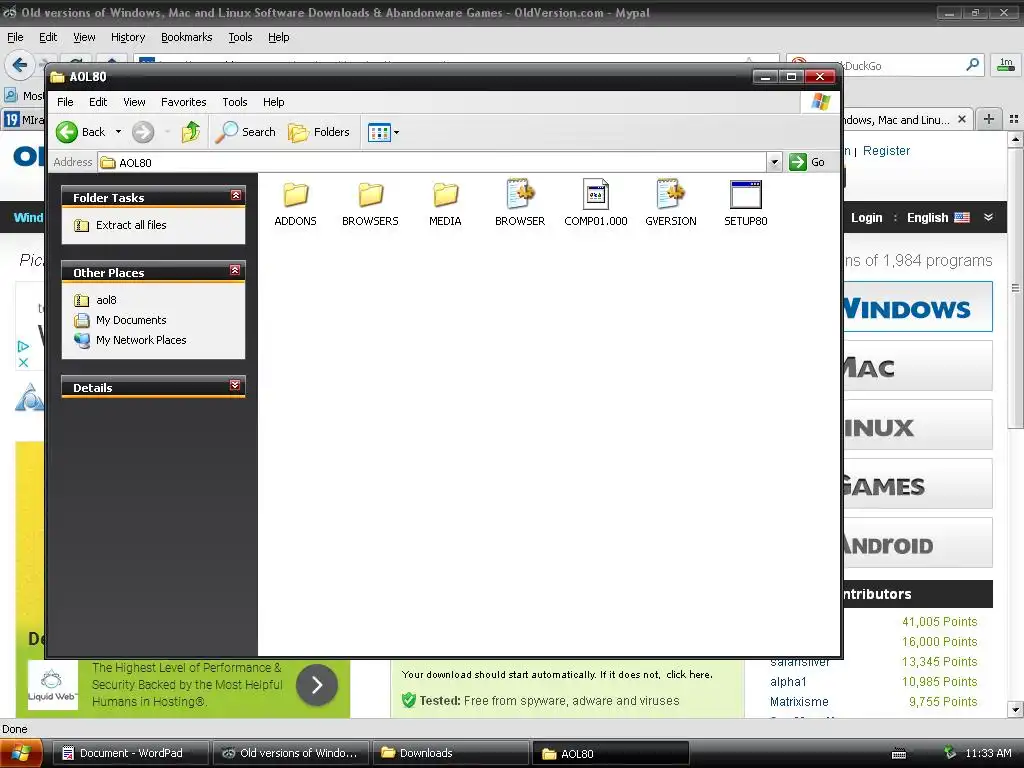Click the Games category banner
Viewport: 1024px width, 768px height.
917,484
